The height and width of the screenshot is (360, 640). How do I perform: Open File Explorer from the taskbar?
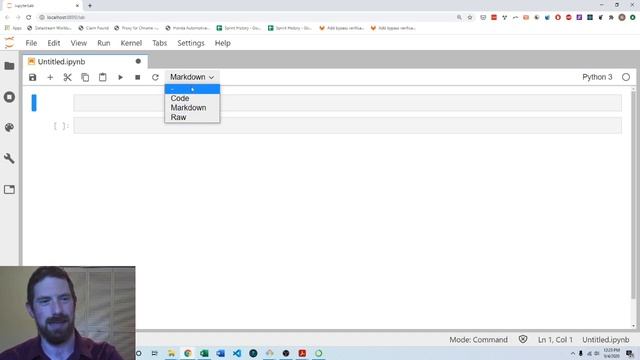(x=171, y=353)
